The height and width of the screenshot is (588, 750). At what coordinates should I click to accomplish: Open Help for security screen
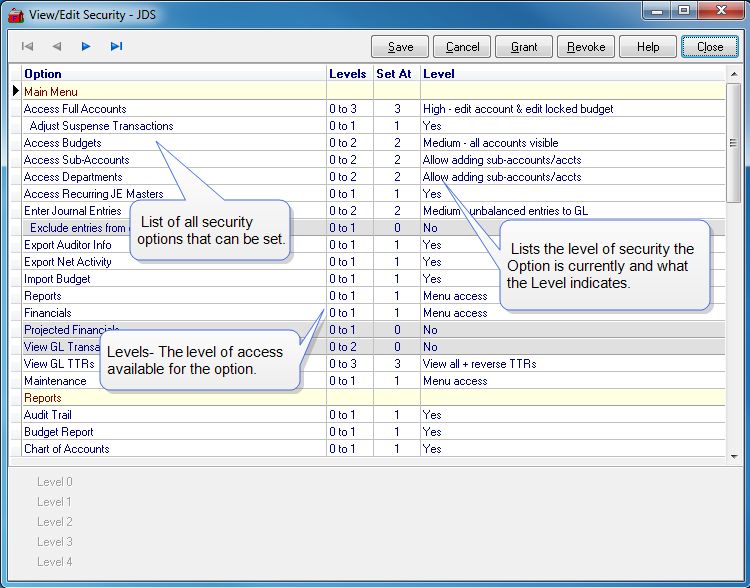coord(648,47)
